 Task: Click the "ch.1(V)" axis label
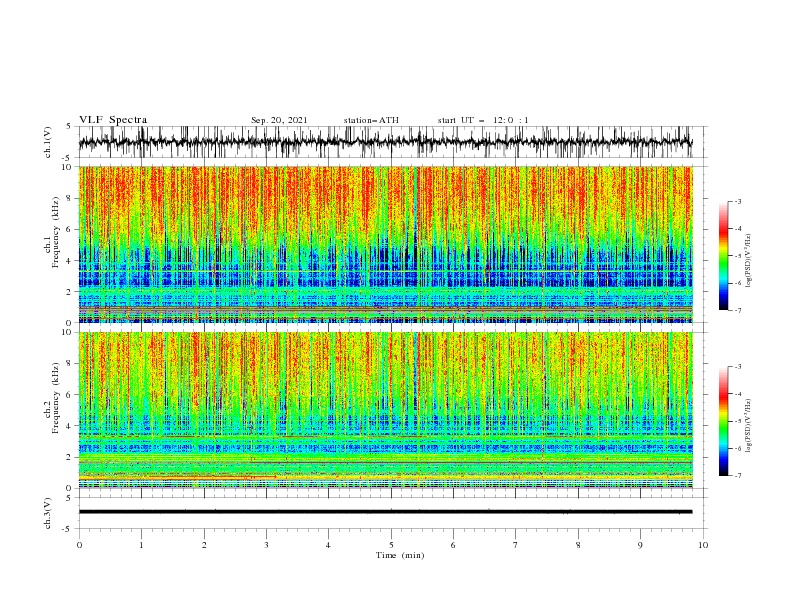coord(48,142)
